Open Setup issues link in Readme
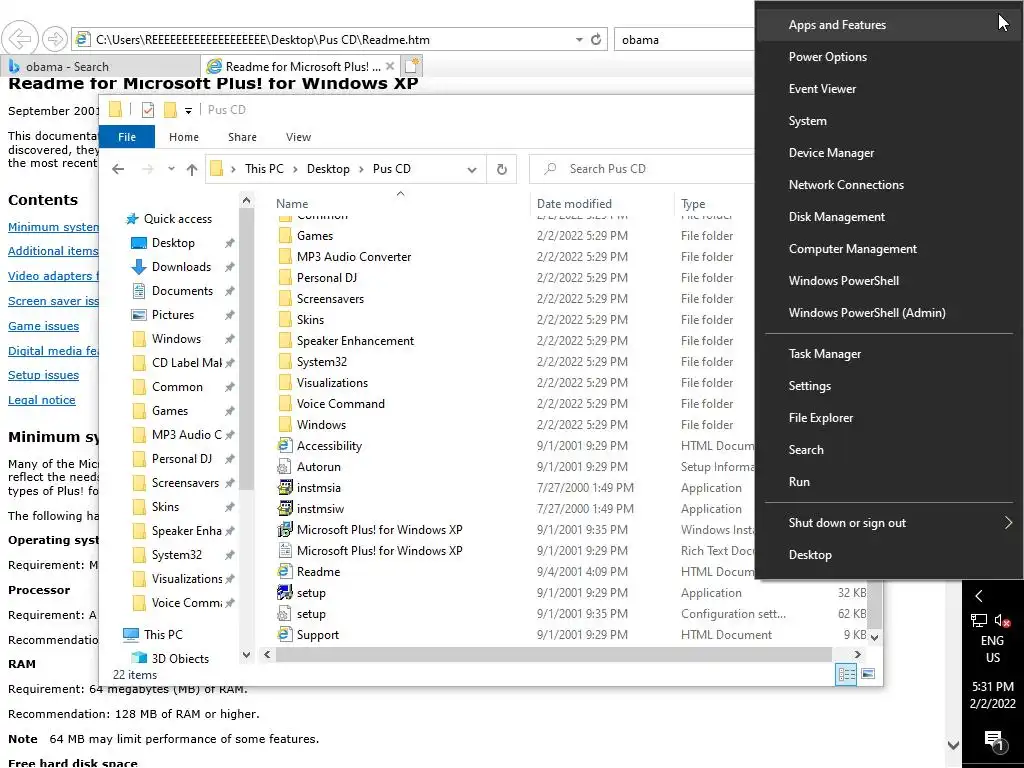Screen dimensions: 1024x768 [x=43, y=375]
